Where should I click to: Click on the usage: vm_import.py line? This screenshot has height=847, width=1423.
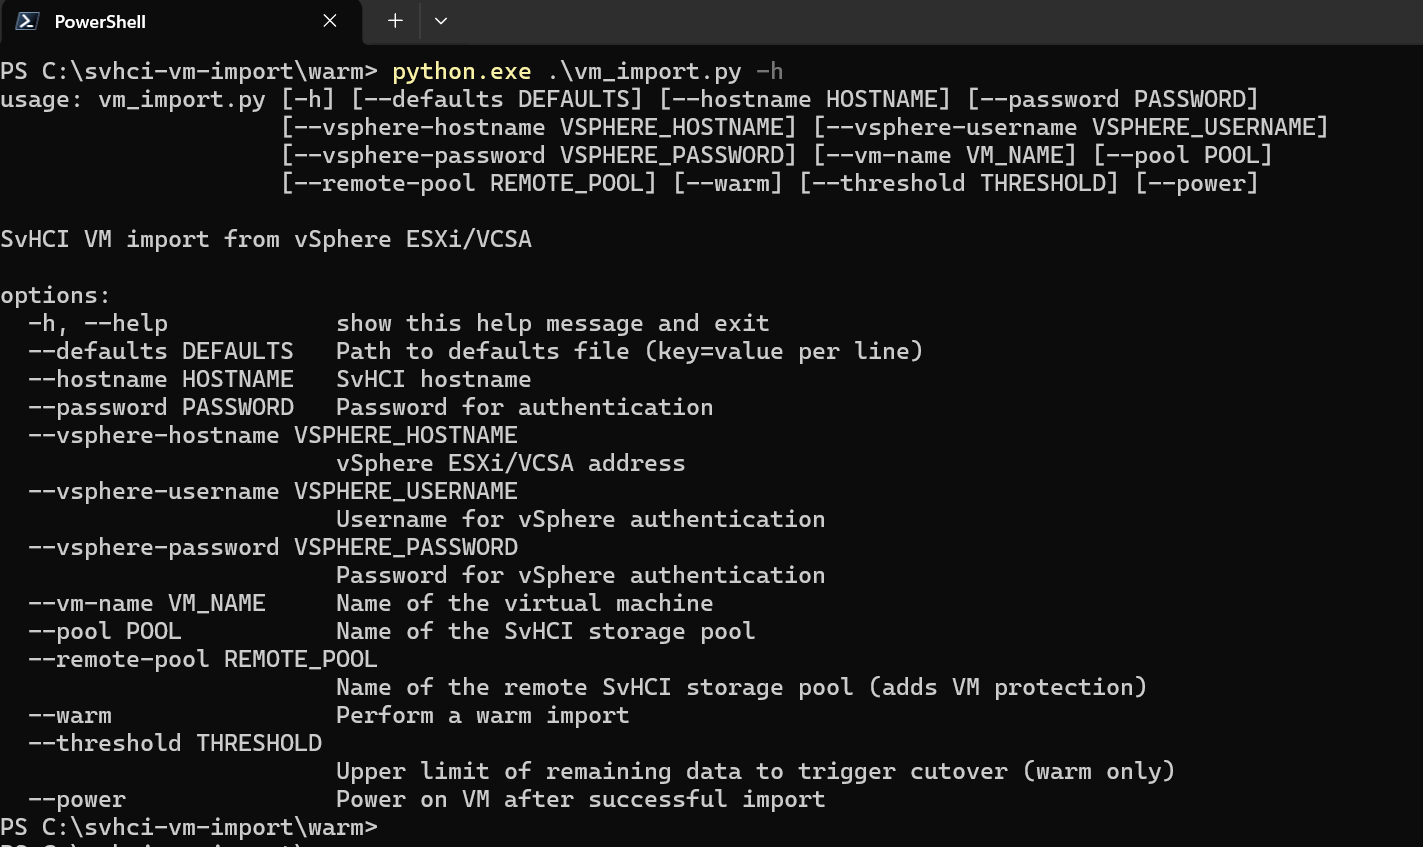(629, 99)
